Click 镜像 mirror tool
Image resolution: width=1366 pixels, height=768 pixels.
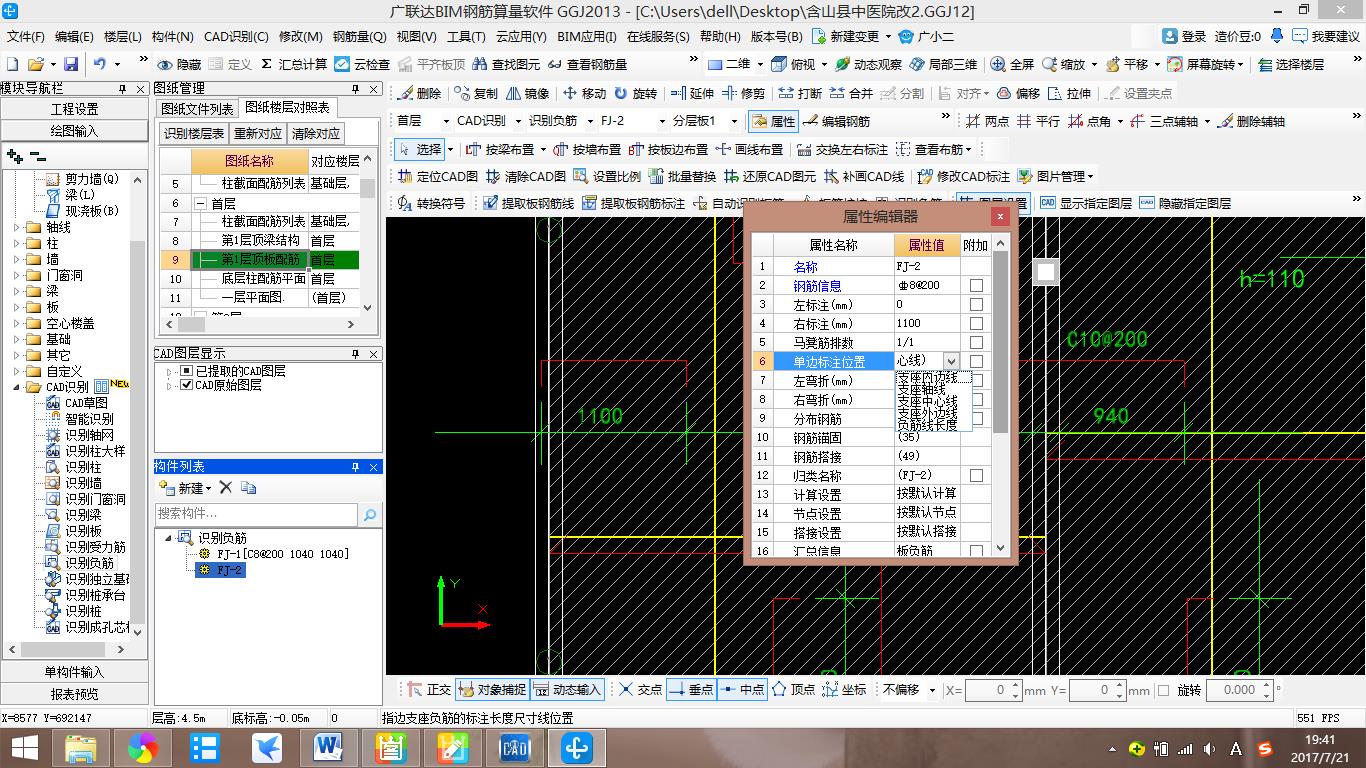coord(527,93)
